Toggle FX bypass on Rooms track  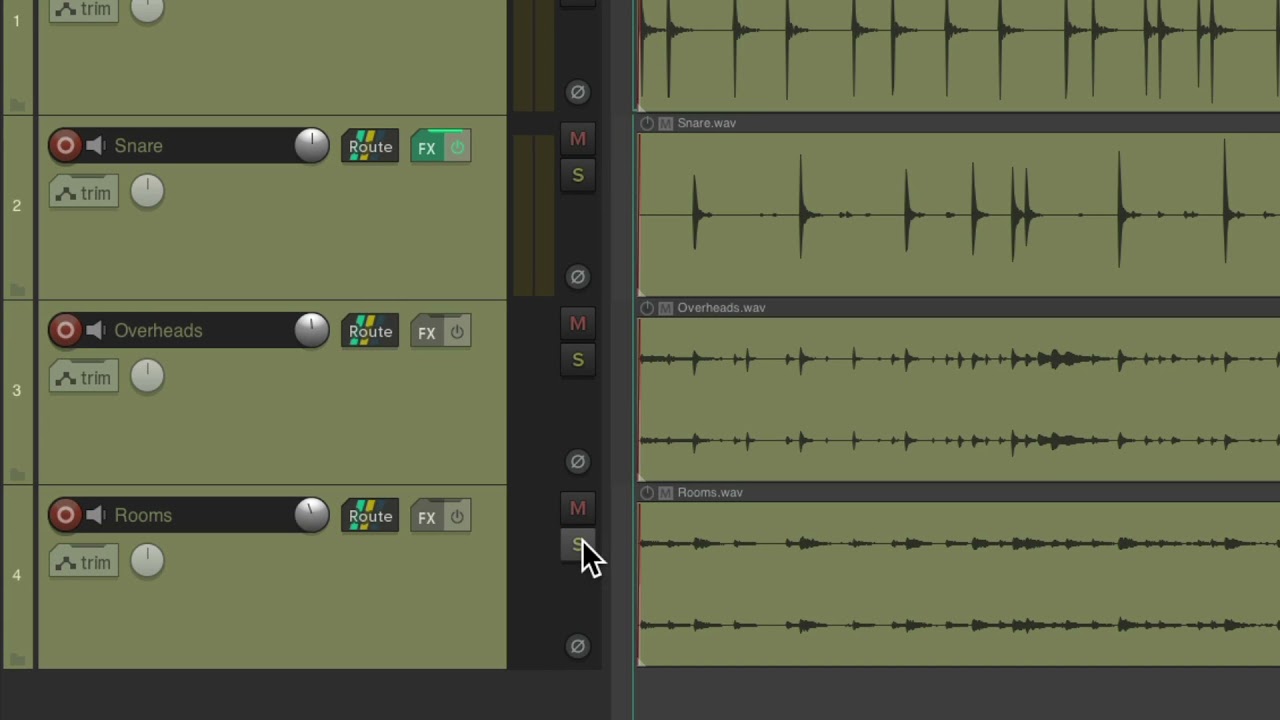coord(457,518)
